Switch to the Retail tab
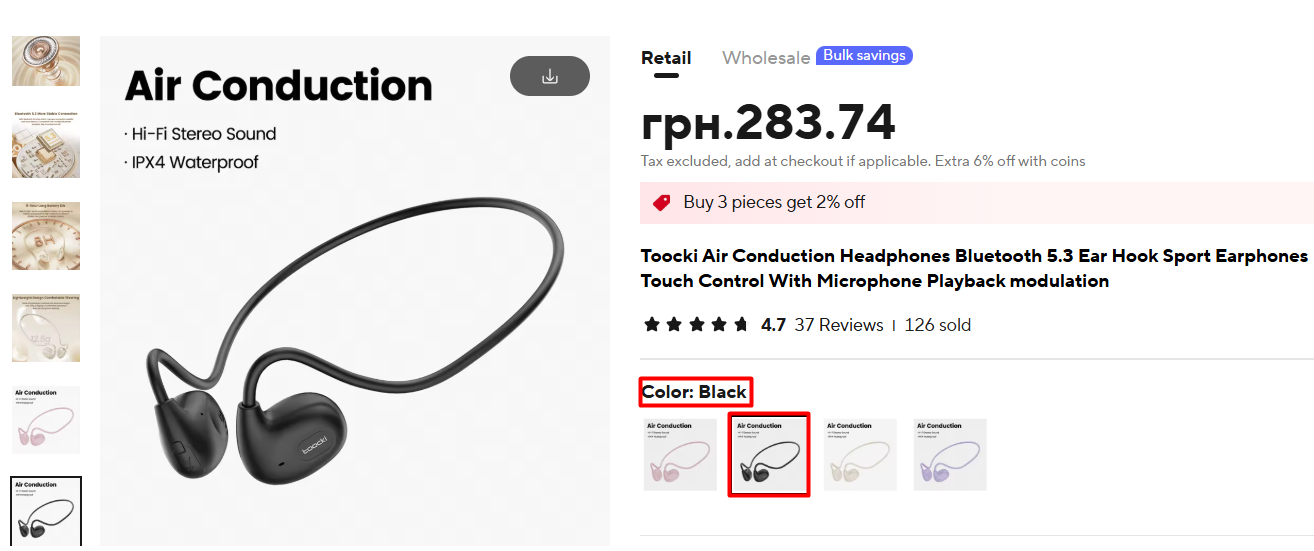Image resolution: width=1314 pixels, height=551 pixels. pos(666,58)
